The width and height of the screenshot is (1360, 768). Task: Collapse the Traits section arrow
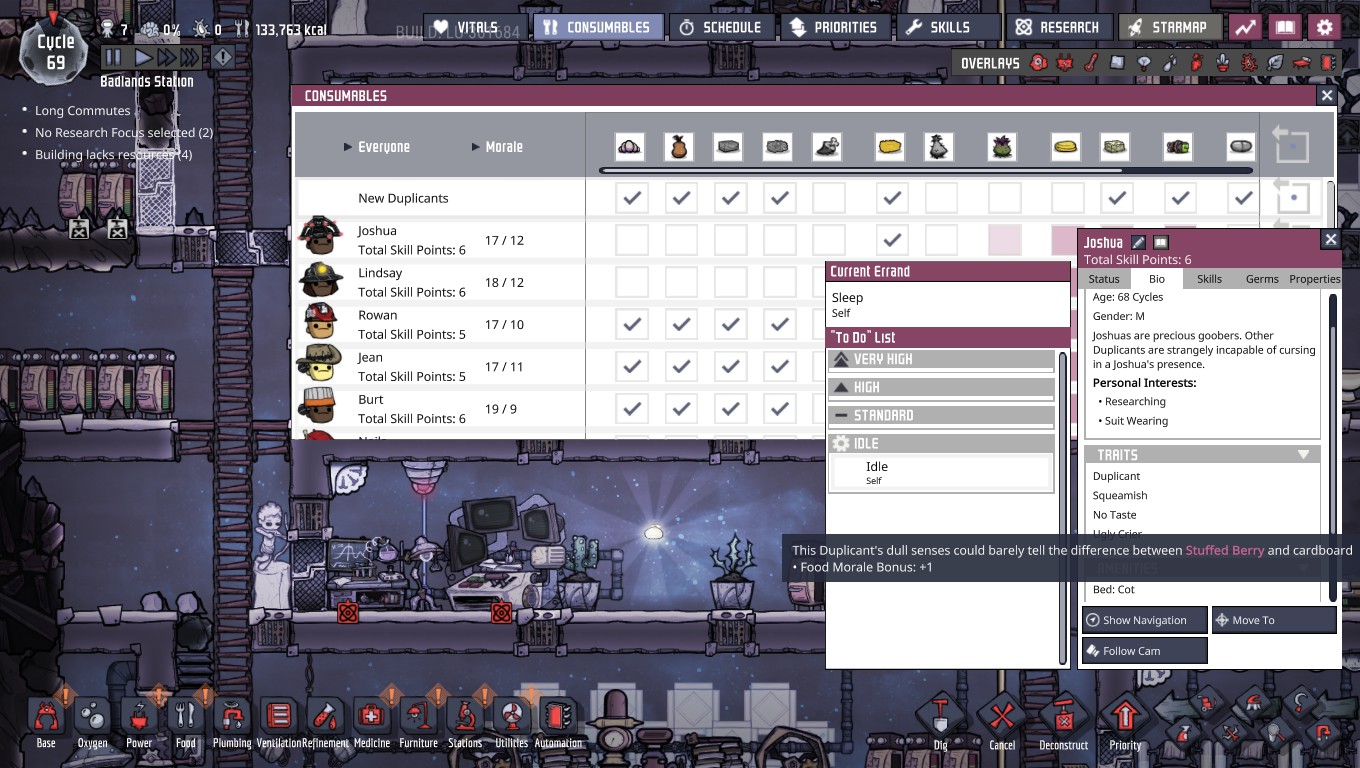pos(1303,454)
